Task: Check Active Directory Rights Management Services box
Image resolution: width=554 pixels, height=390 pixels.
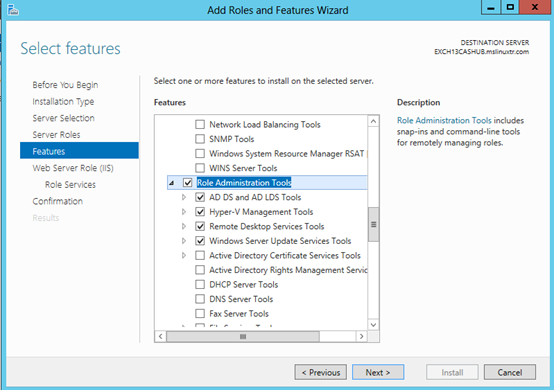Action: click(x=200, y=270)
